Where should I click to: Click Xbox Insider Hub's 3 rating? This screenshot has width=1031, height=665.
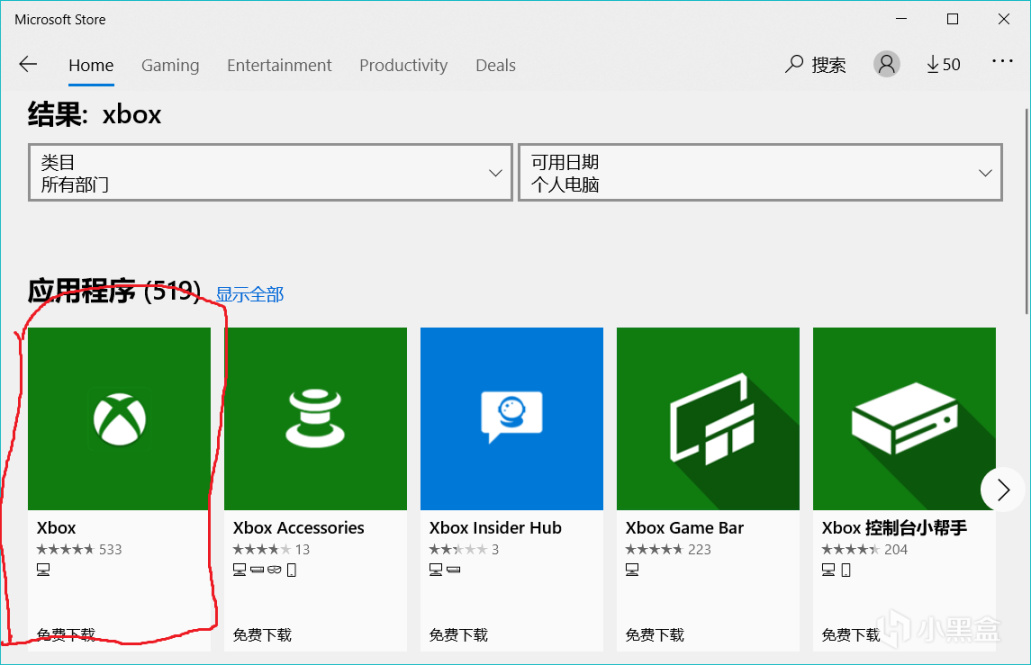coord(464,549)
